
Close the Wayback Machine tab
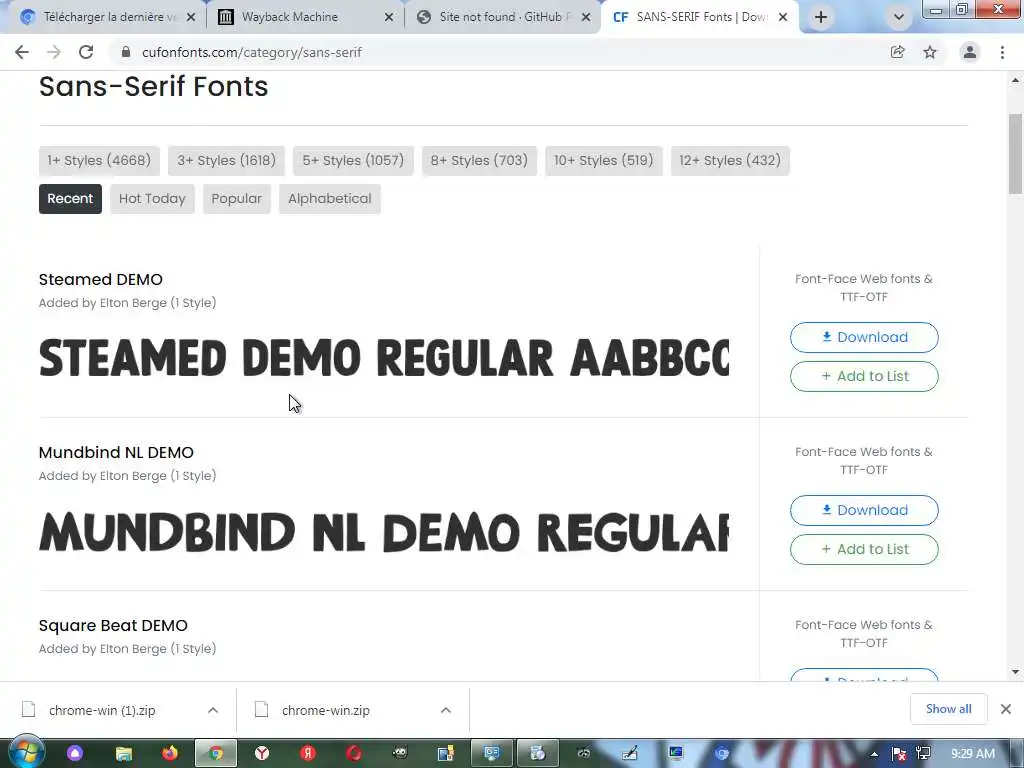tap(389, 18)
